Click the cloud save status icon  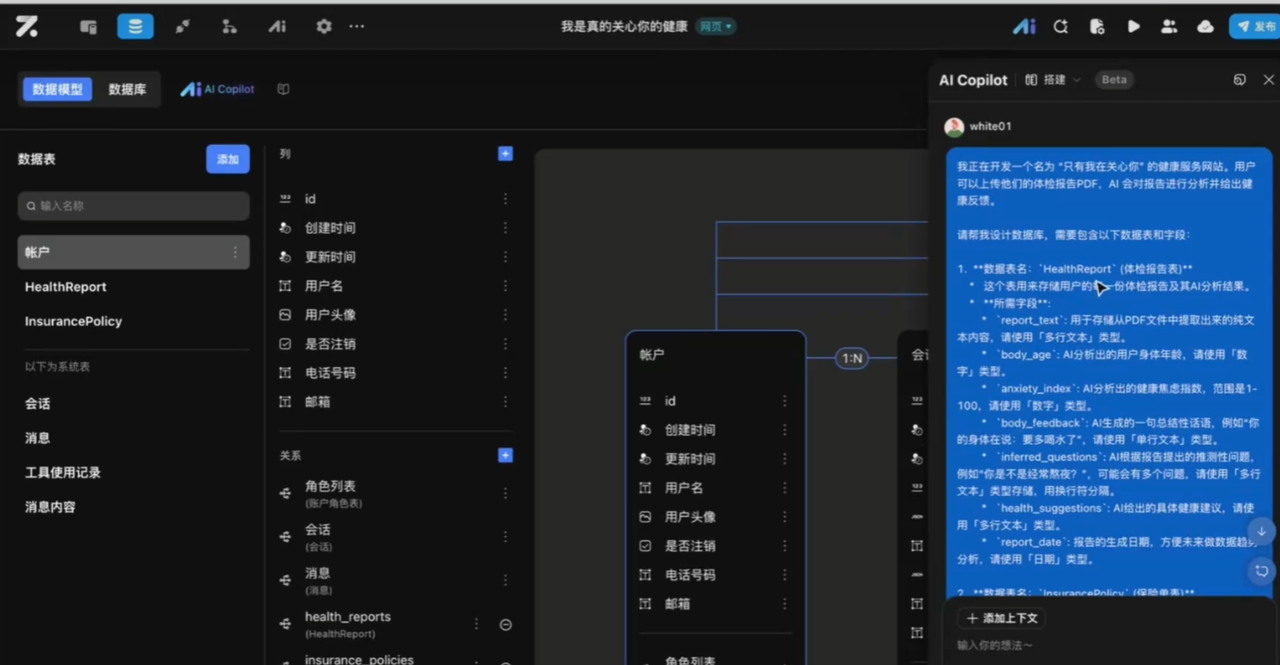click(1205, 27)
